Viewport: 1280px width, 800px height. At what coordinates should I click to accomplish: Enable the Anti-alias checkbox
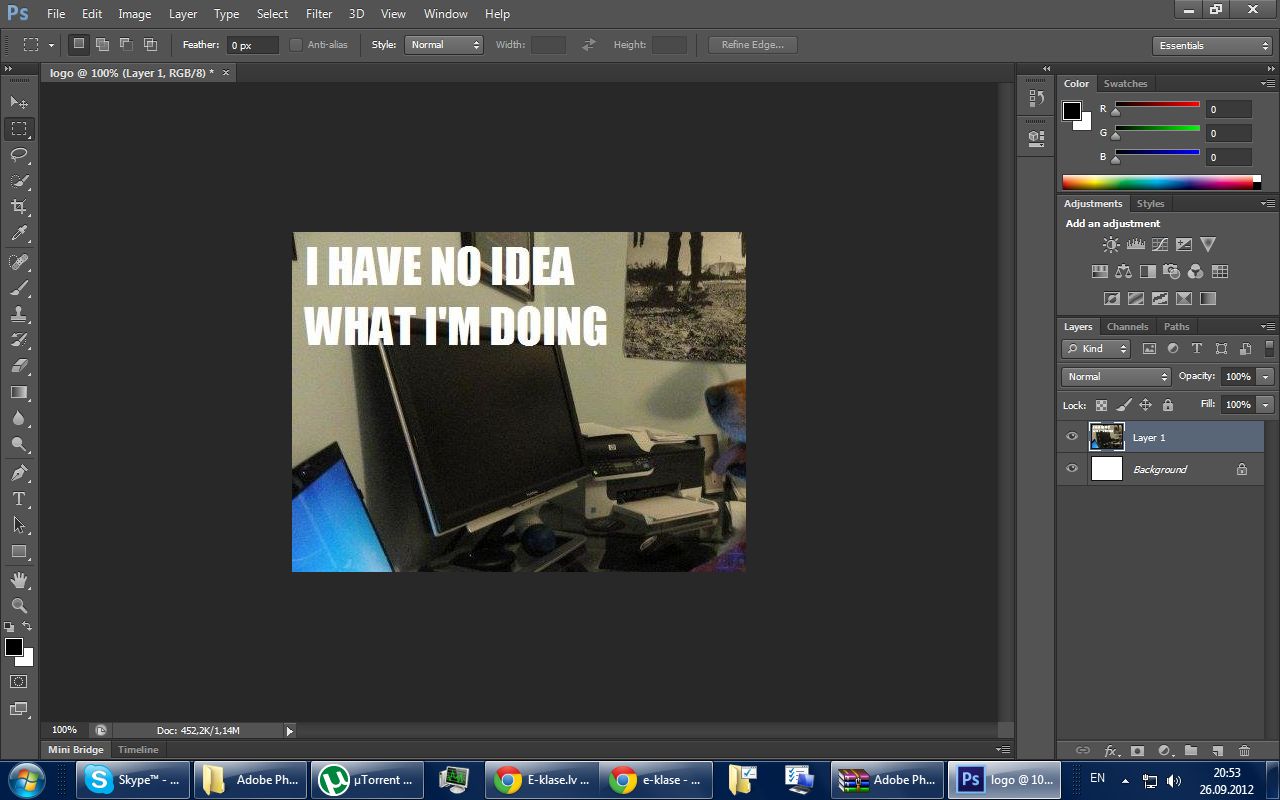pyautogui.click(x=296, y=45)
